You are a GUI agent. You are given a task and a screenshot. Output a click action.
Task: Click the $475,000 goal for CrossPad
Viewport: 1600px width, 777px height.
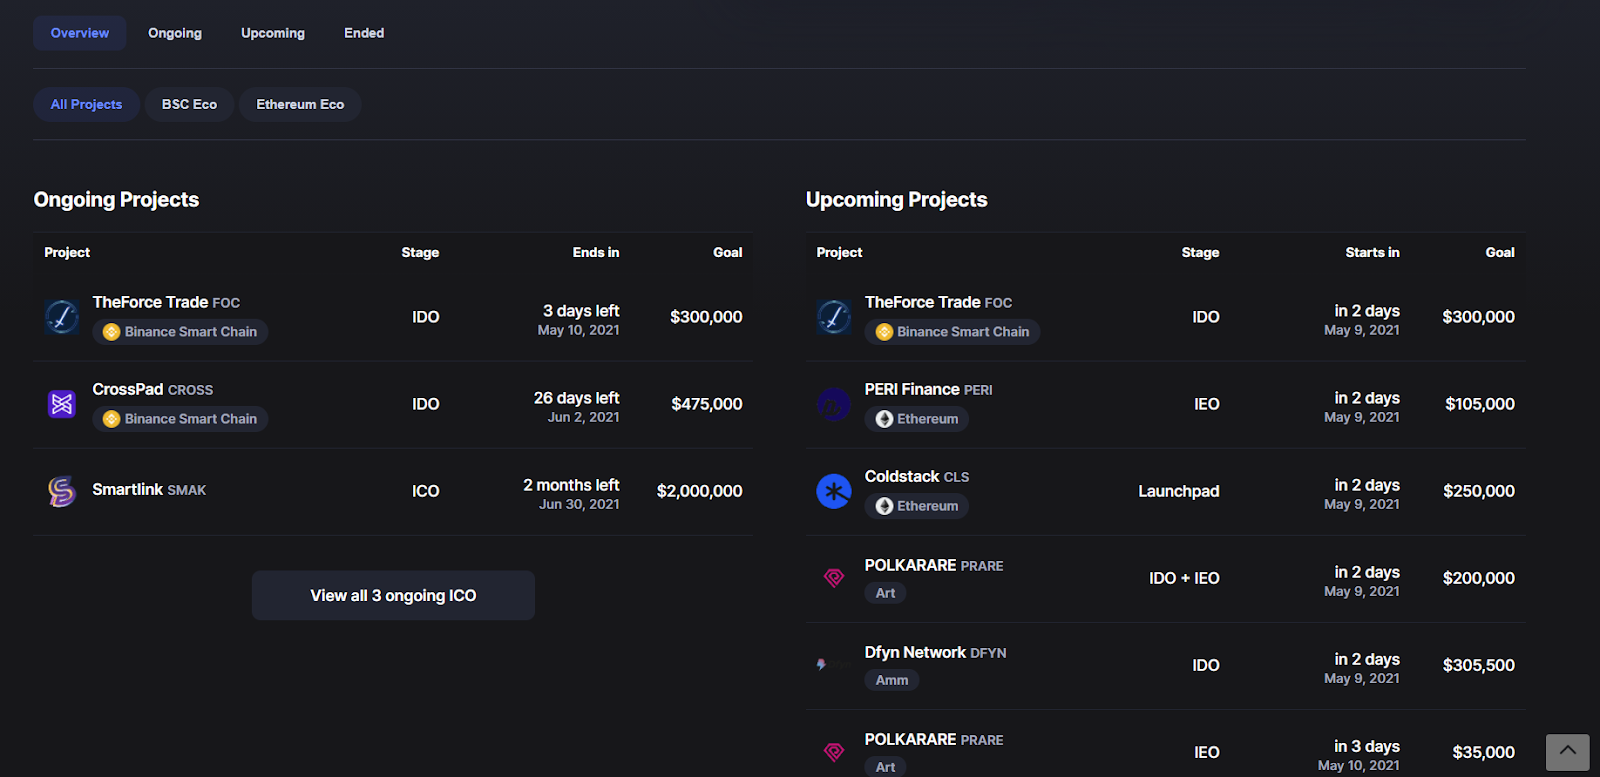tap(707, 404)
